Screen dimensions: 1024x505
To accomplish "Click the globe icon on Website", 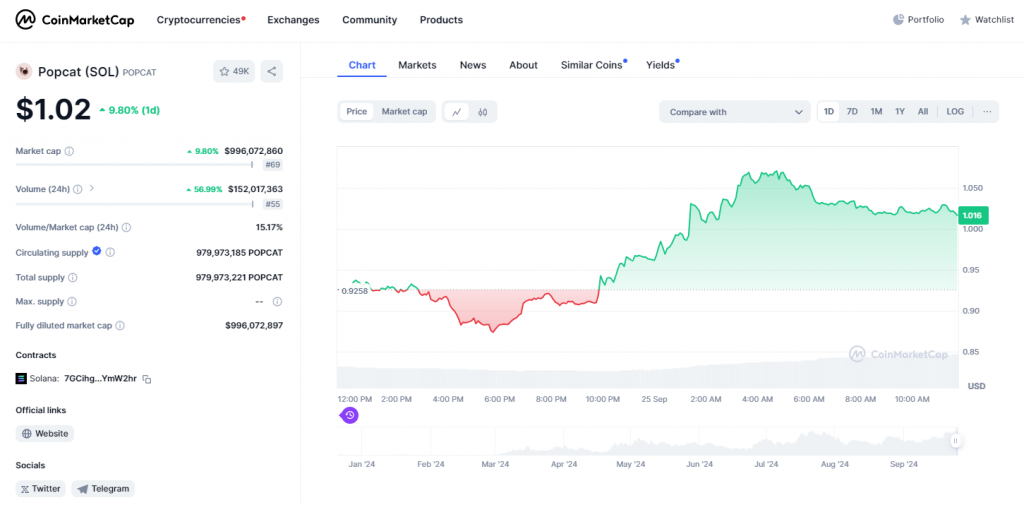I will tap(27, 433).
